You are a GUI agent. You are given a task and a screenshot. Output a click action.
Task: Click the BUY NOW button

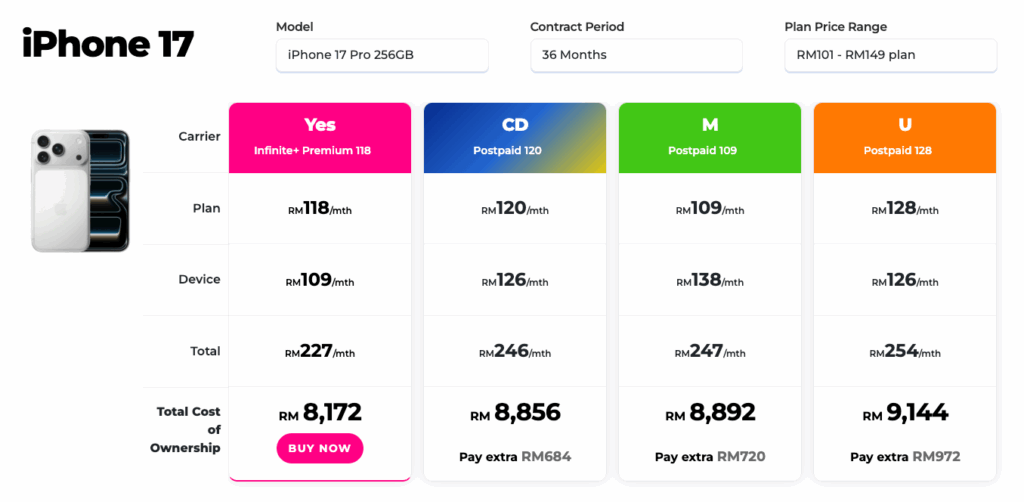(320, 448)
